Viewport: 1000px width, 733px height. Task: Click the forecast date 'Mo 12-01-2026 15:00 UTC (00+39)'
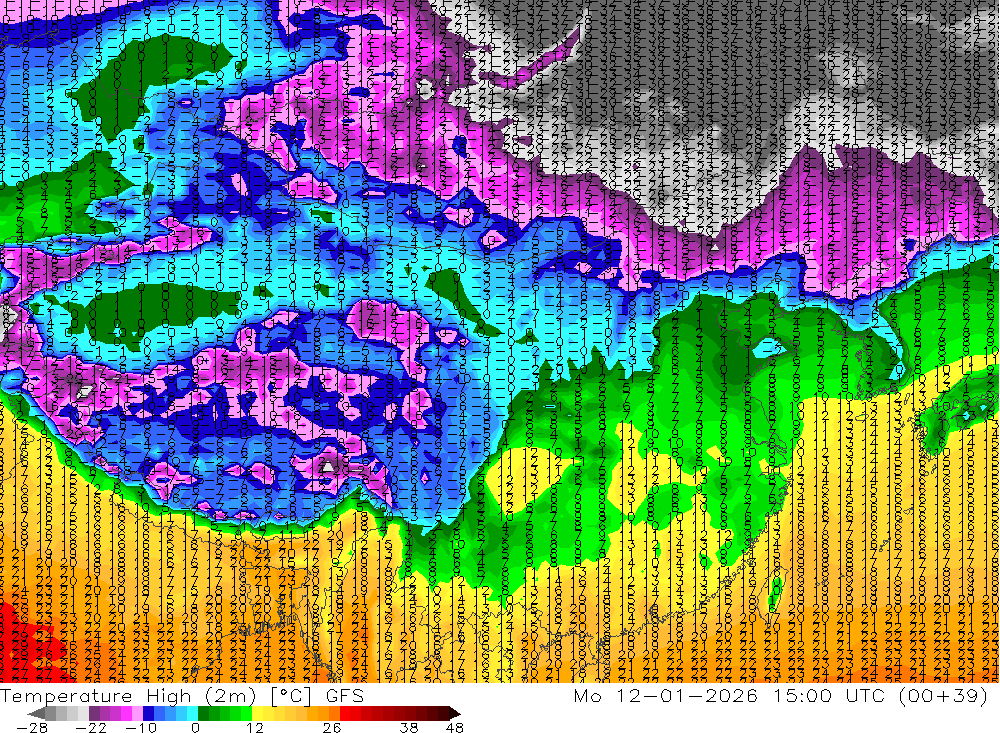(x=781, y=695)
